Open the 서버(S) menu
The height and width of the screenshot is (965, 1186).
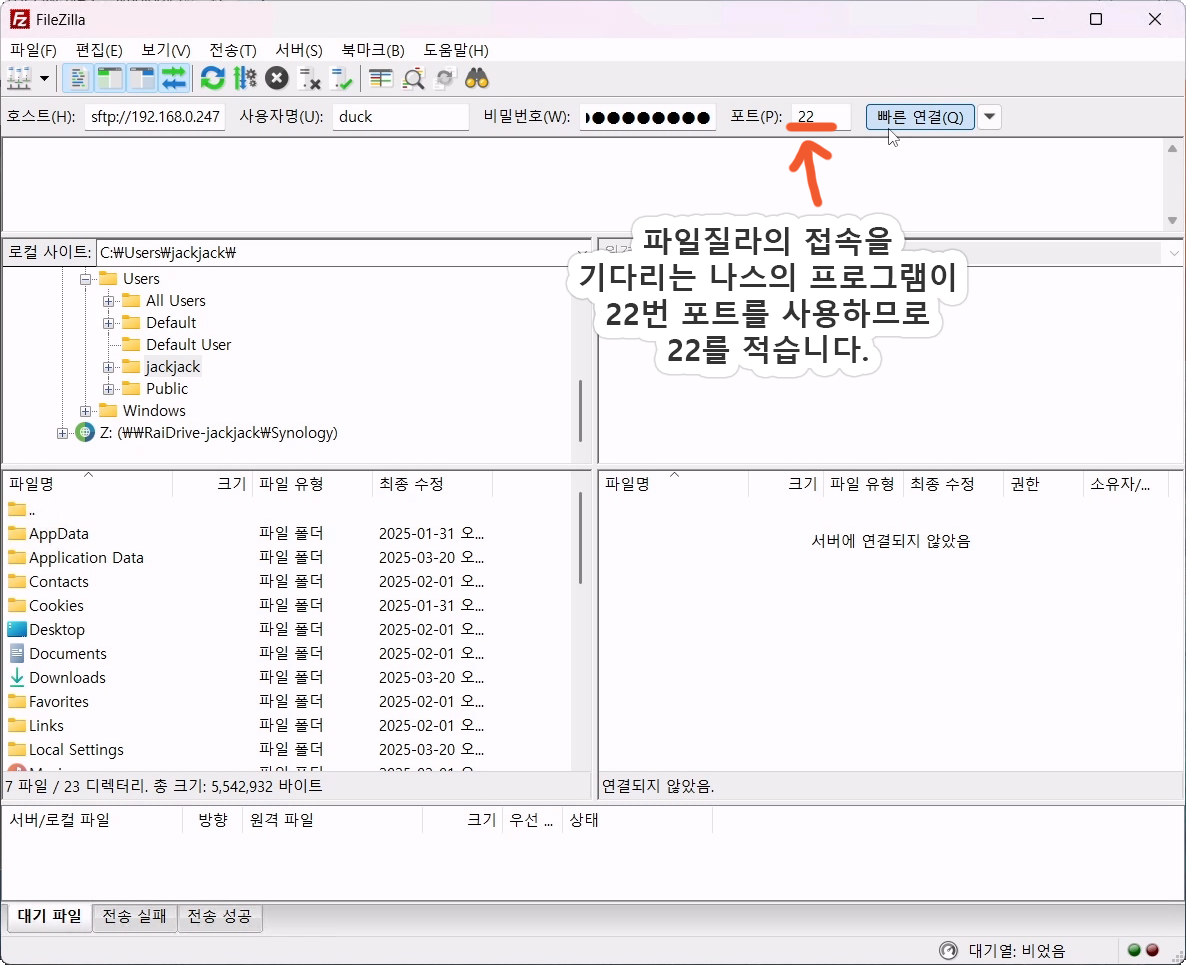299,51
